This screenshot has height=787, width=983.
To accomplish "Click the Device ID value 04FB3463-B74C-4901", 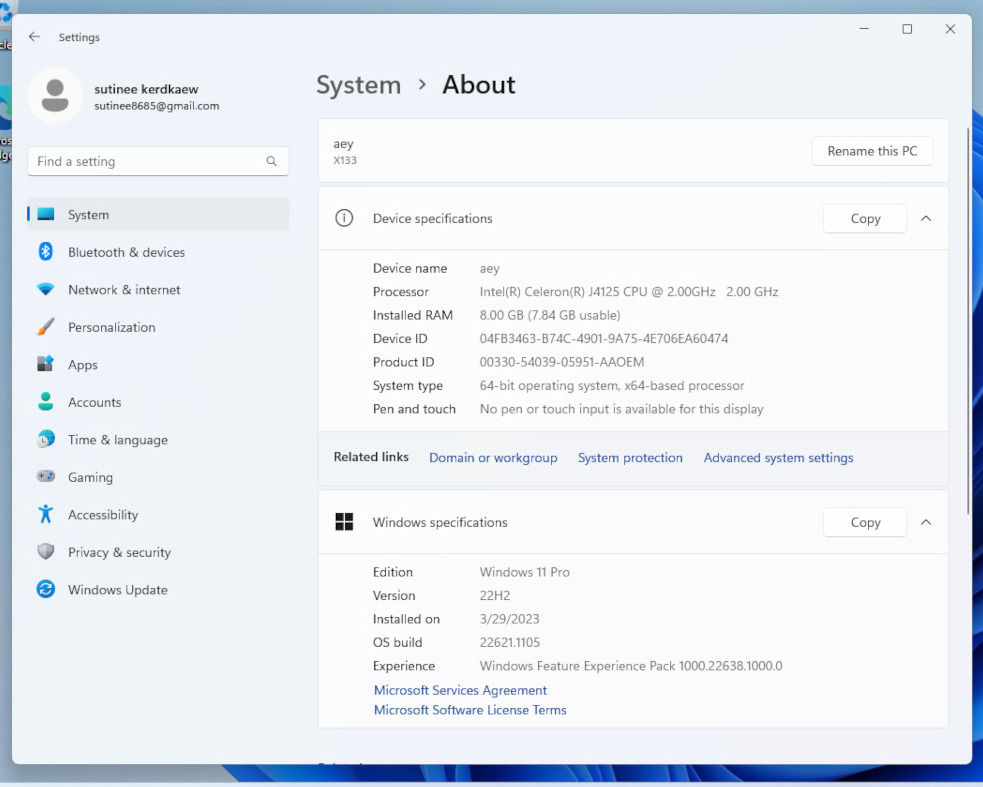I will pos(604,339).
